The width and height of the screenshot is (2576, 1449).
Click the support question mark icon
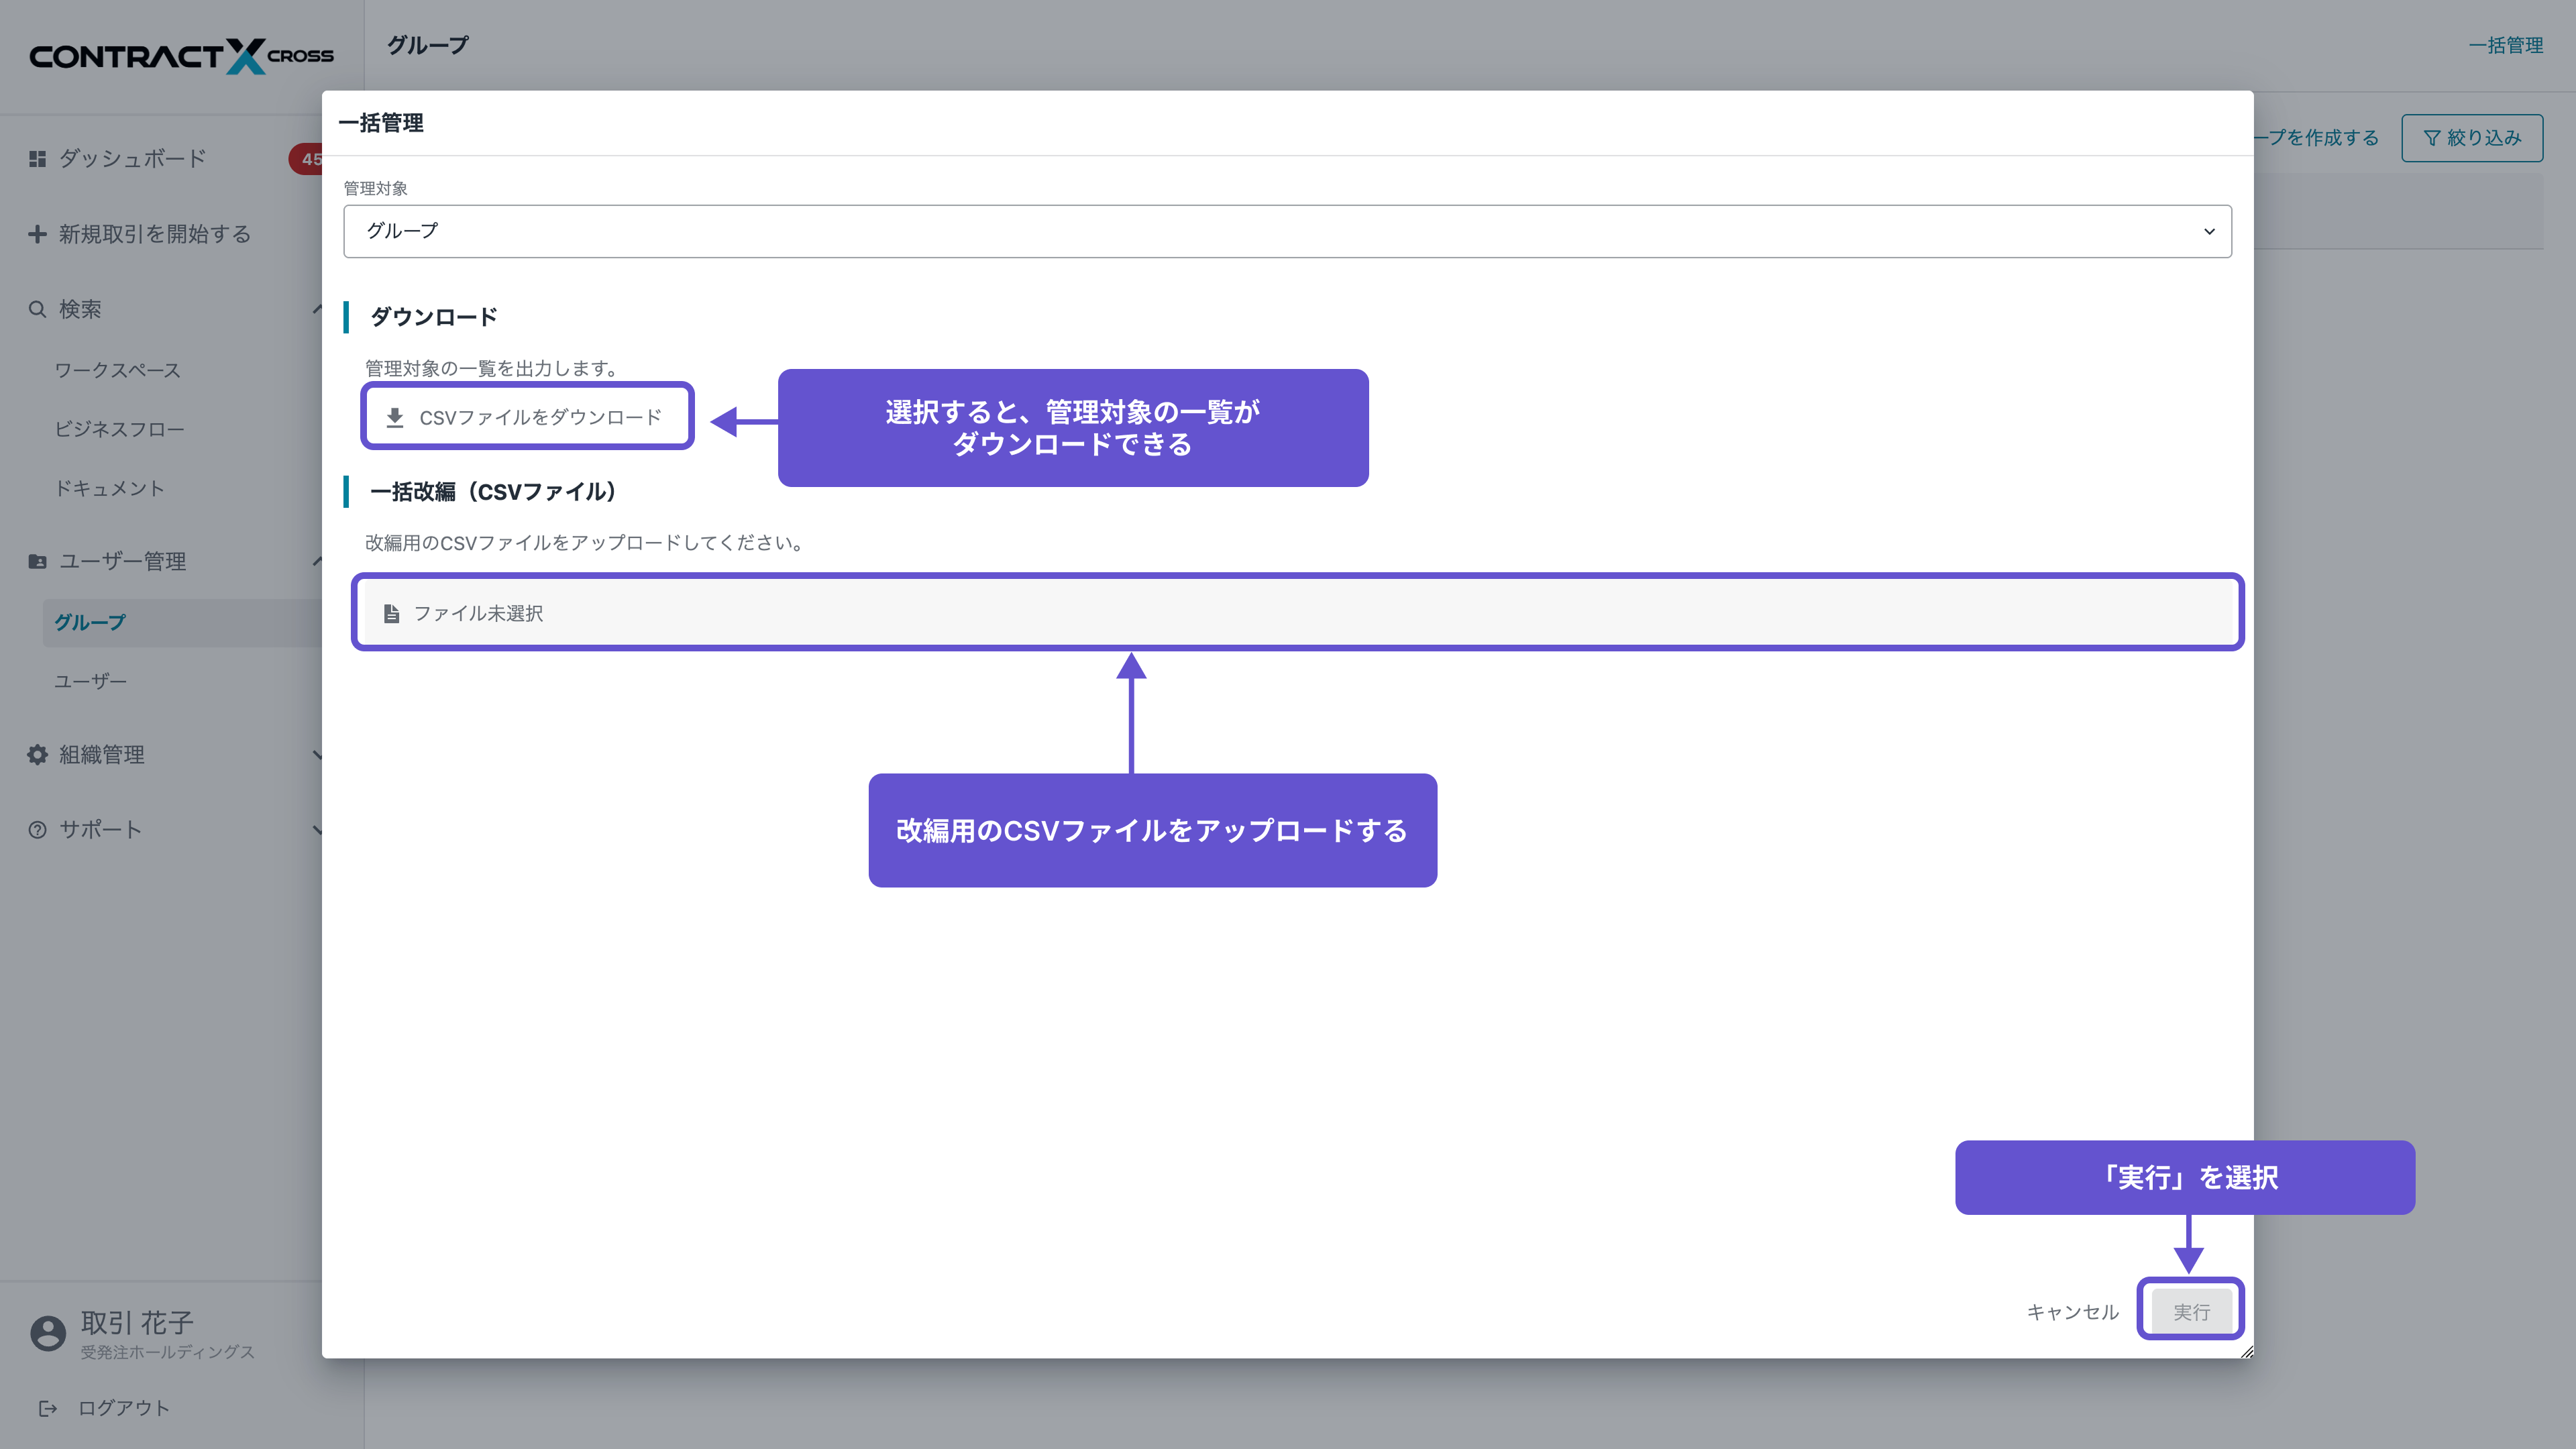[37, 829]
